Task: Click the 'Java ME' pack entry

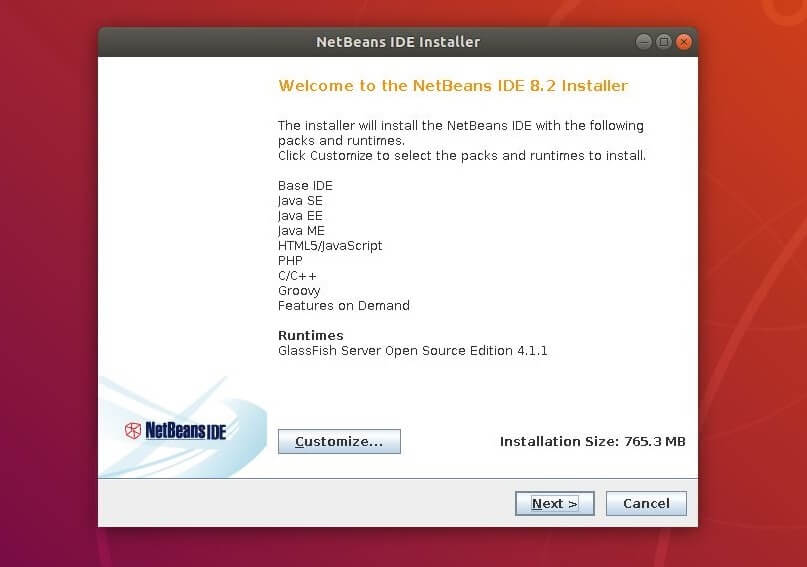Action: click(x=301, y=231)
